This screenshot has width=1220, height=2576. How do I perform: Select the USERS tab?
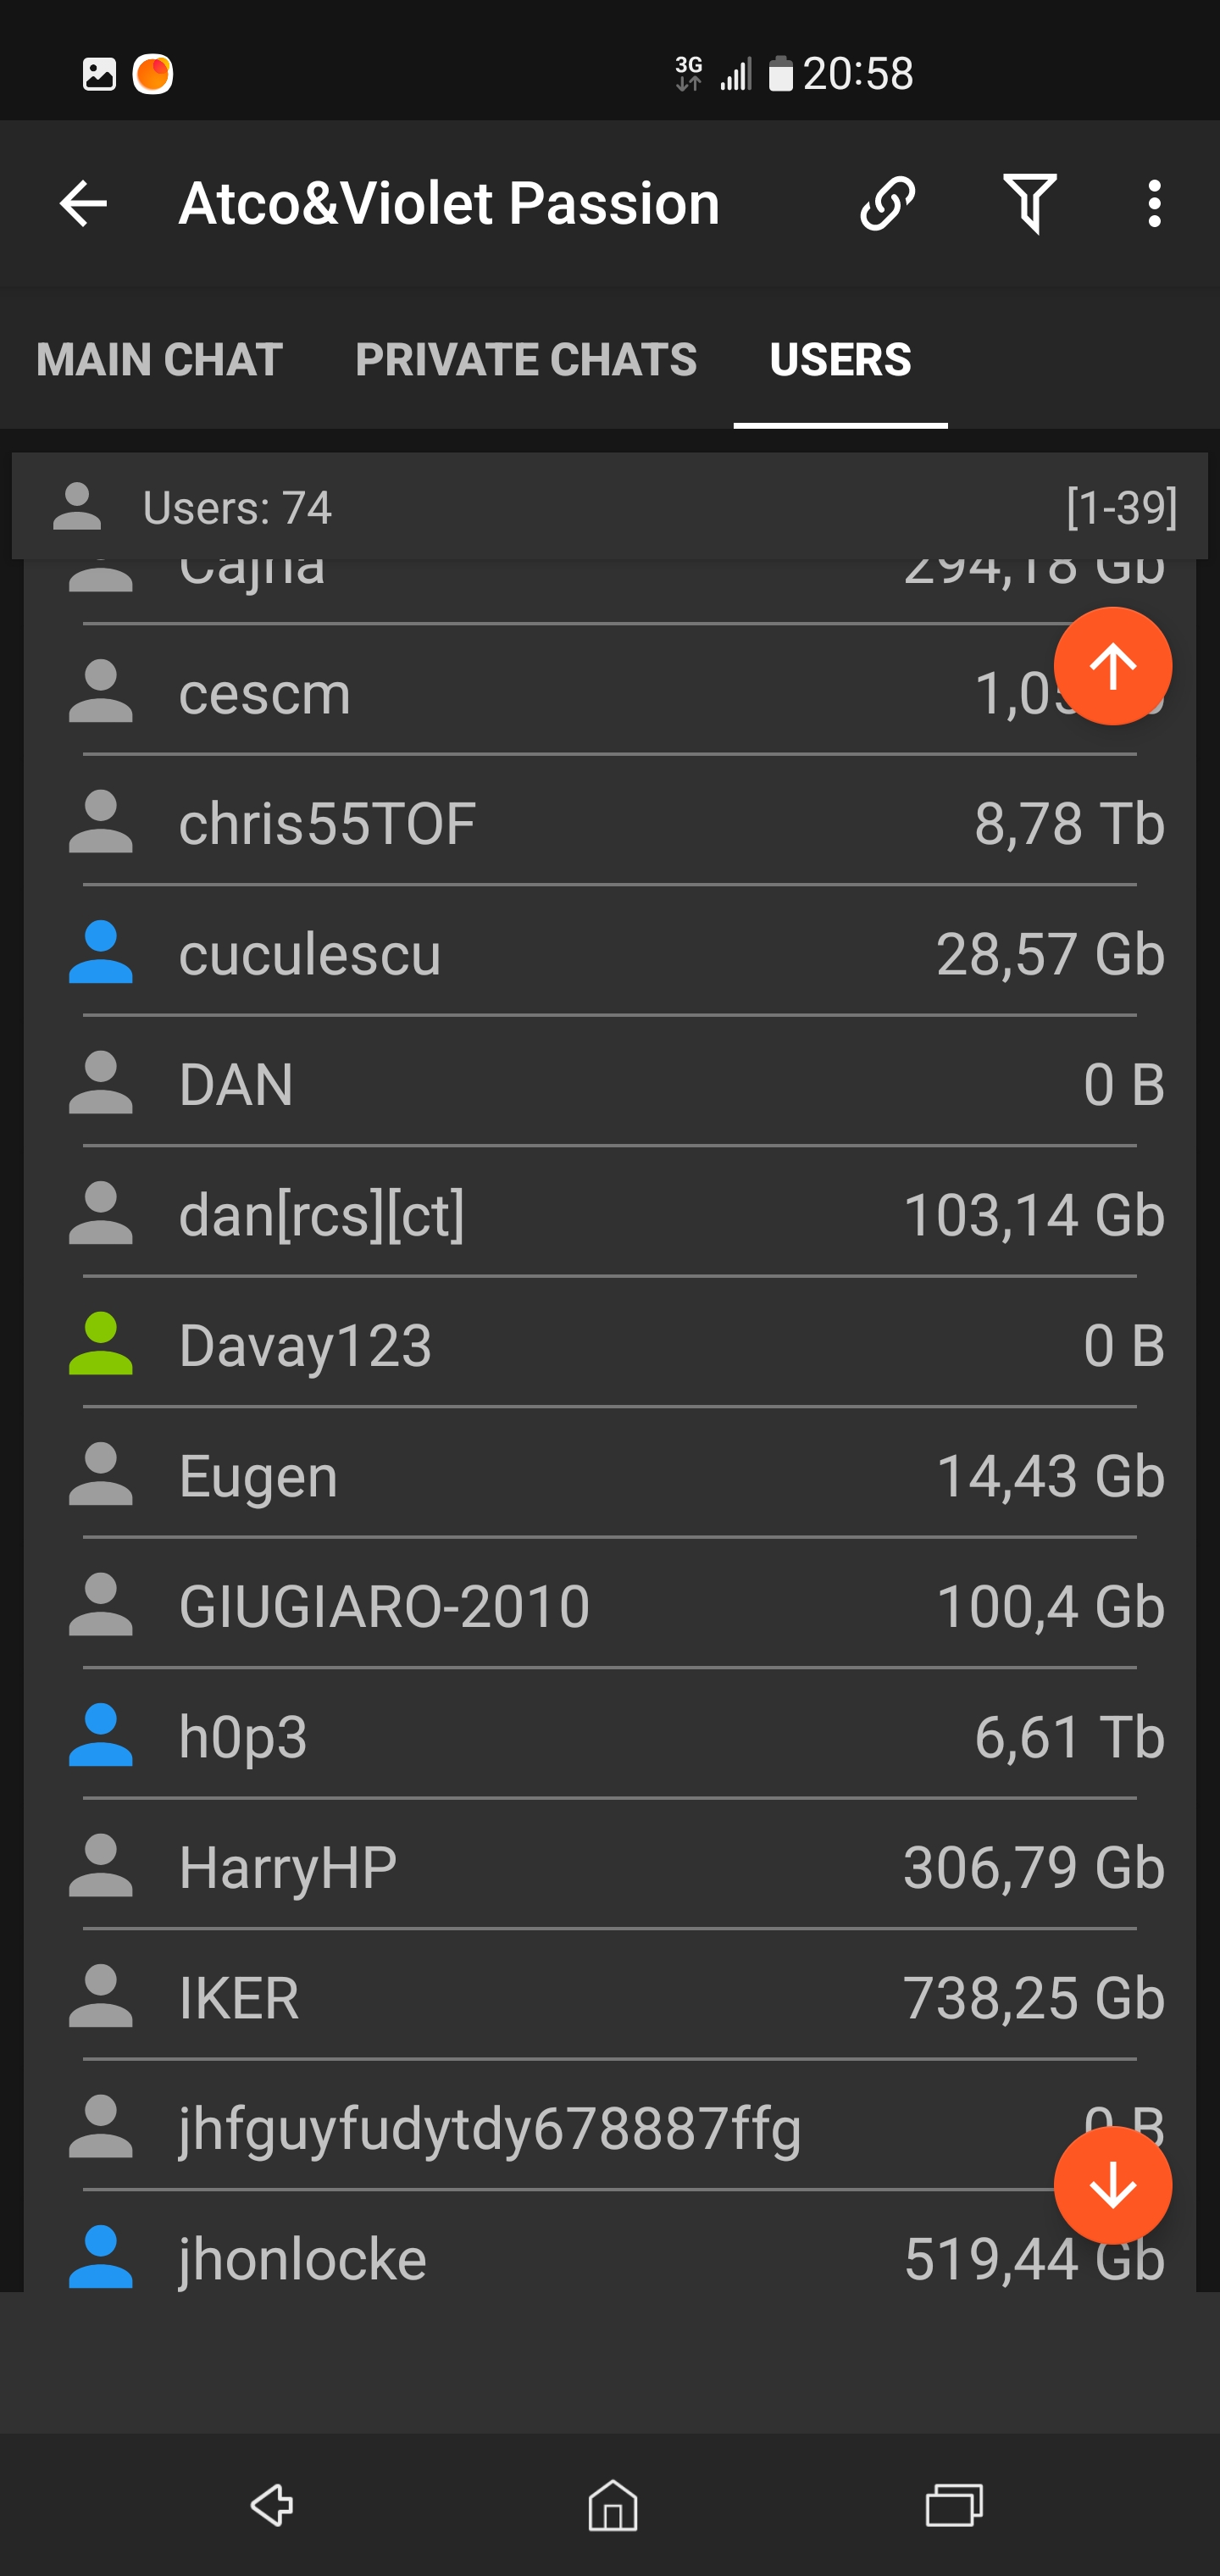[840, 360]
